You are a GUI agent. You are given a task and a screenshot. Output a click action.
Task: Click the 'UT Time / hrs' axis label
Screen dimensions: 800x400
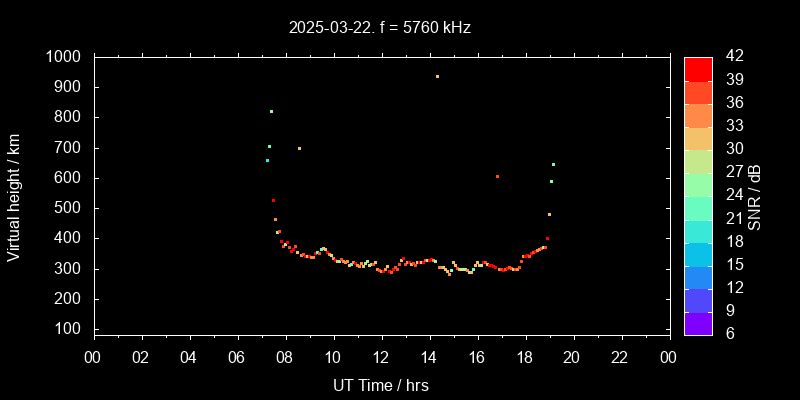381,384
